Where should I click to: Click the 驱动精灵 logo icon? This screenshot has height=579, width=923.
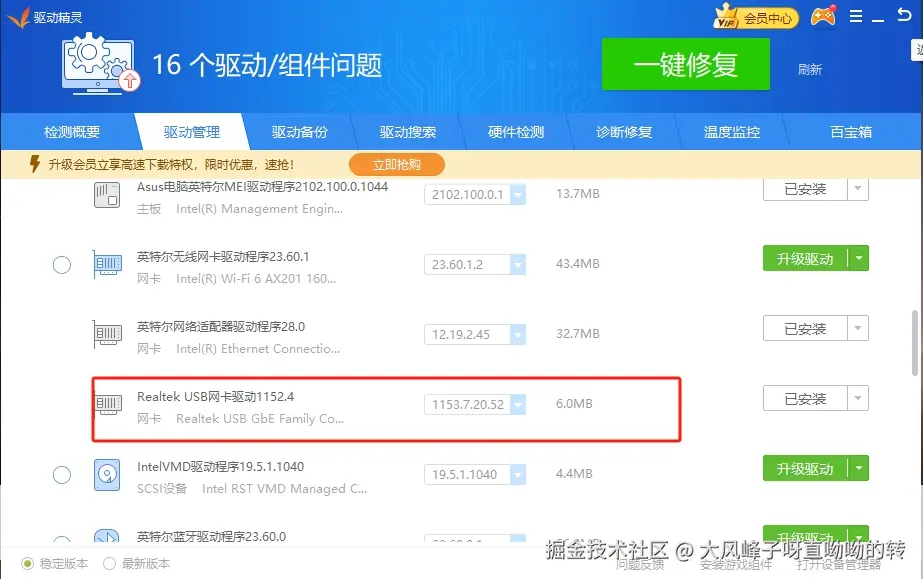click(x=19, y=16)
